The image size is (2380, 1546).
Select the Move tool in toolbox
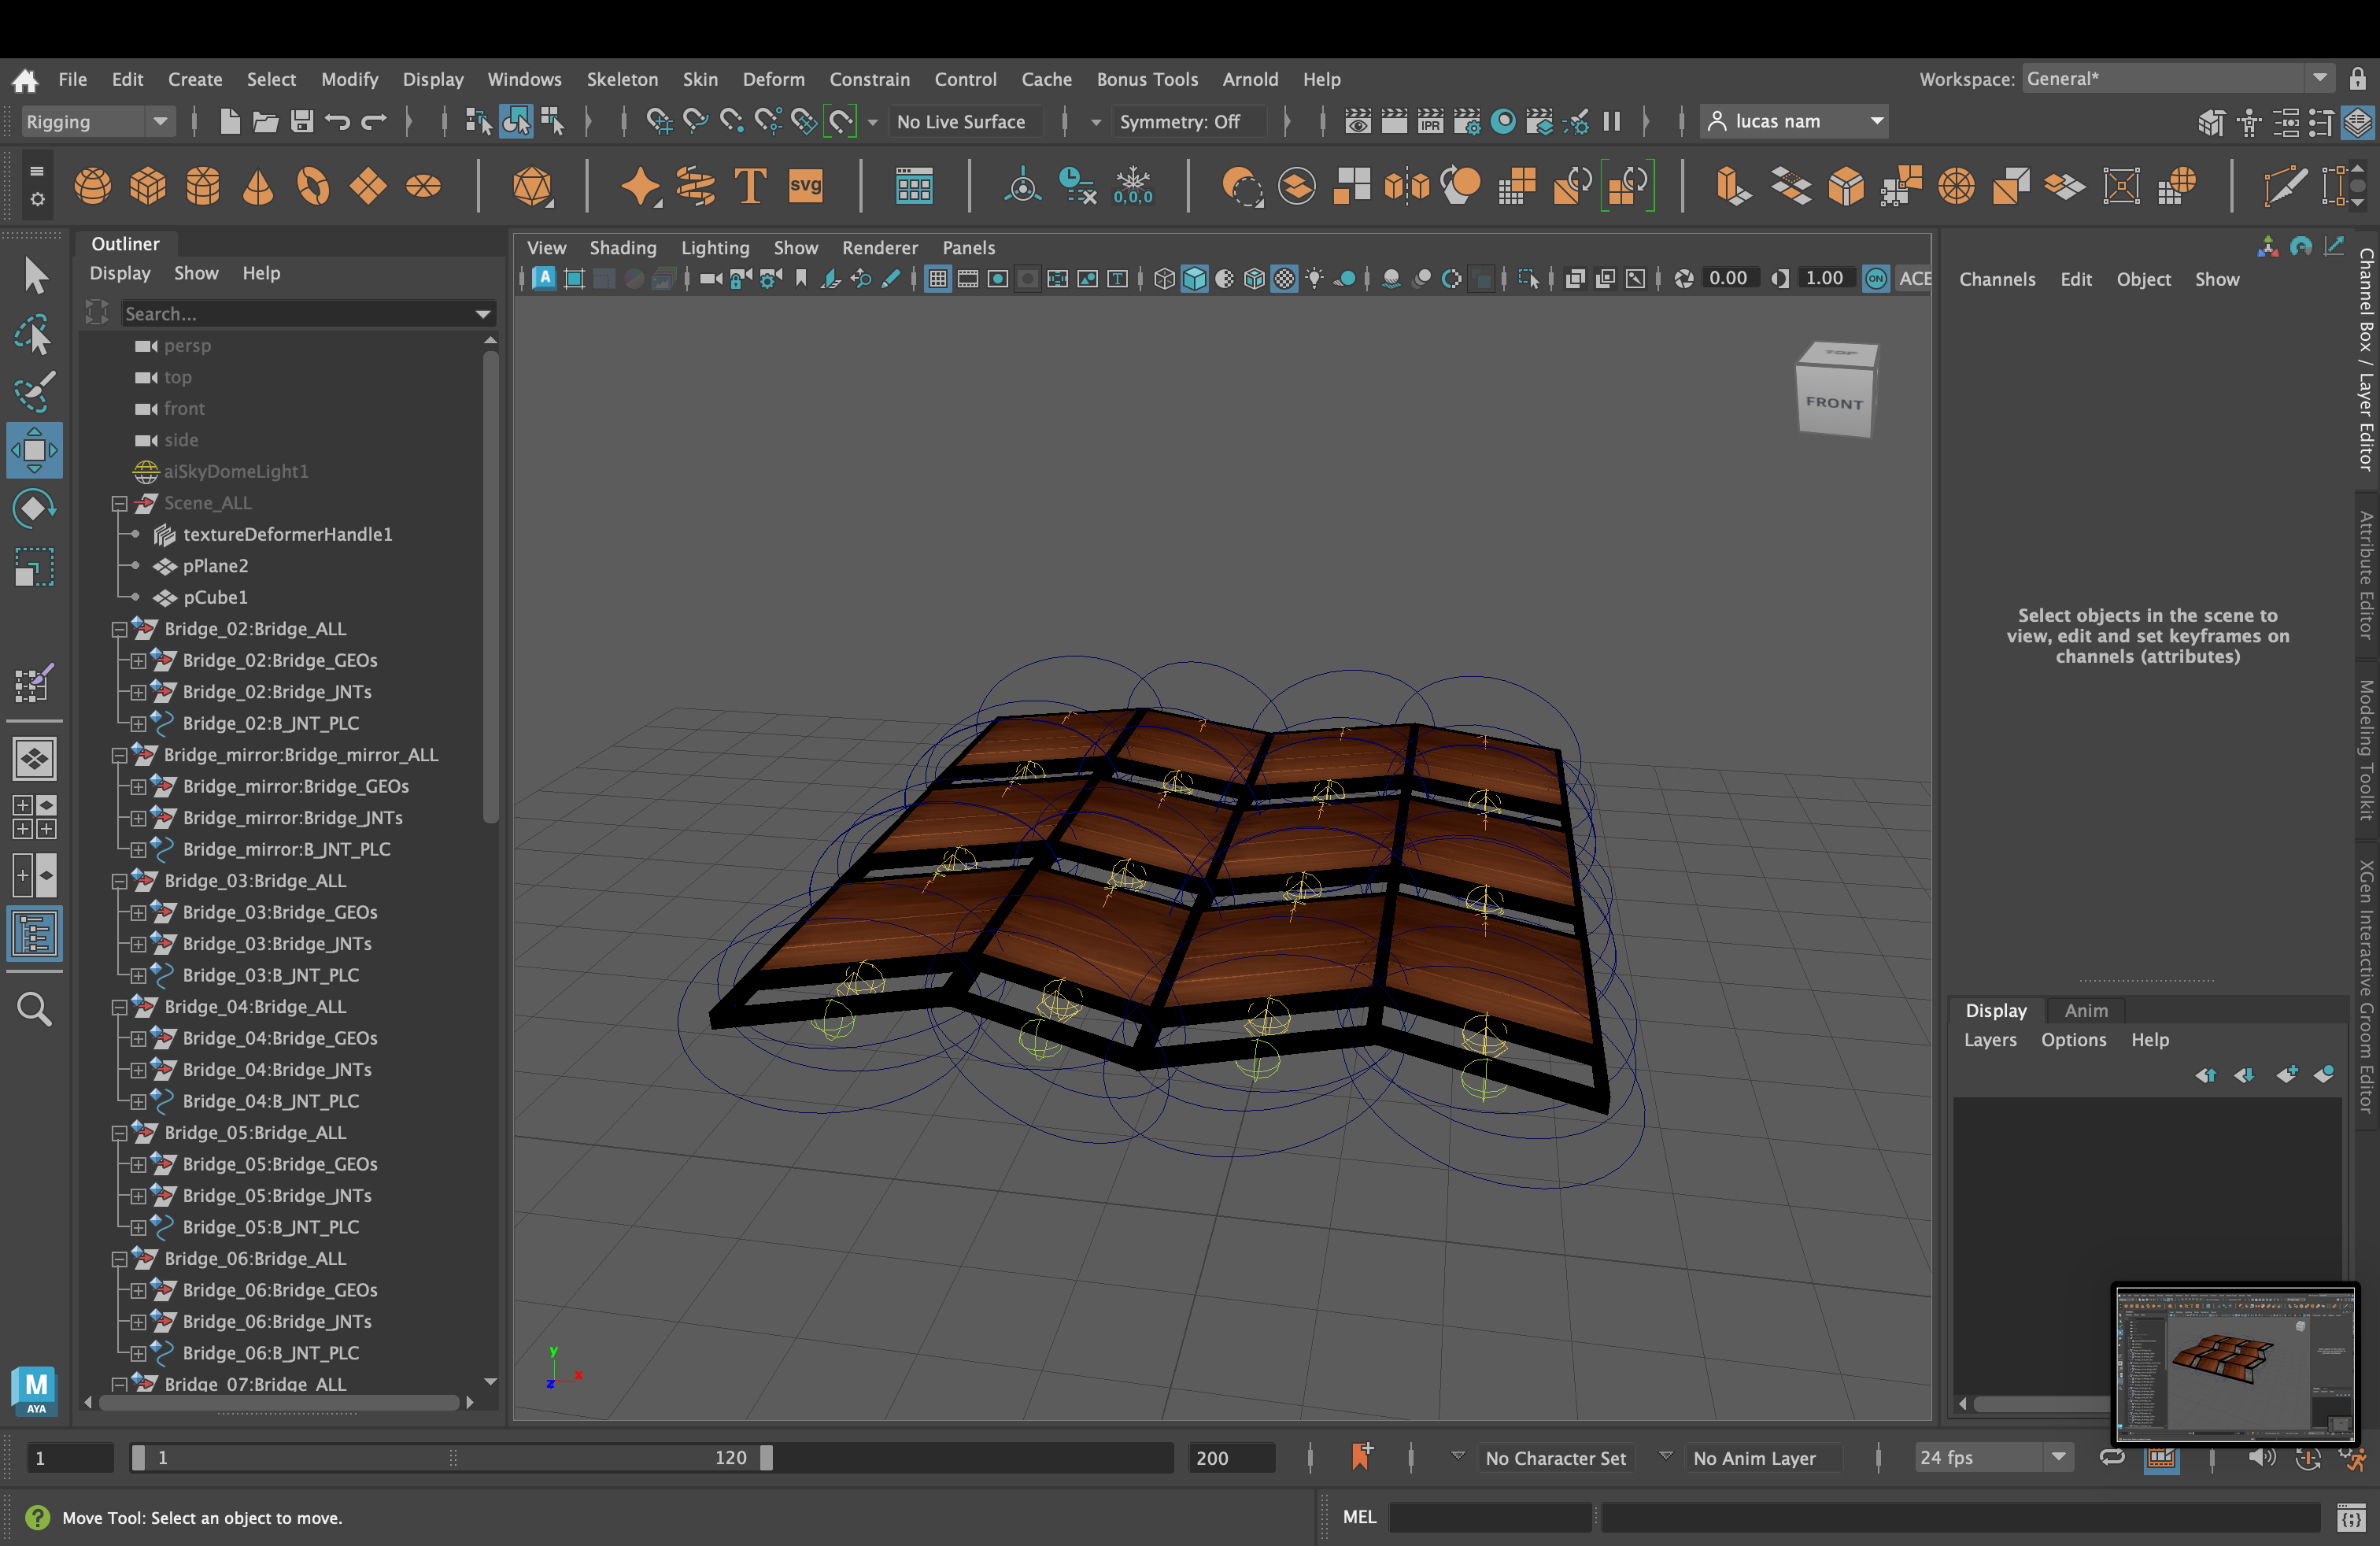pos(34,450)
